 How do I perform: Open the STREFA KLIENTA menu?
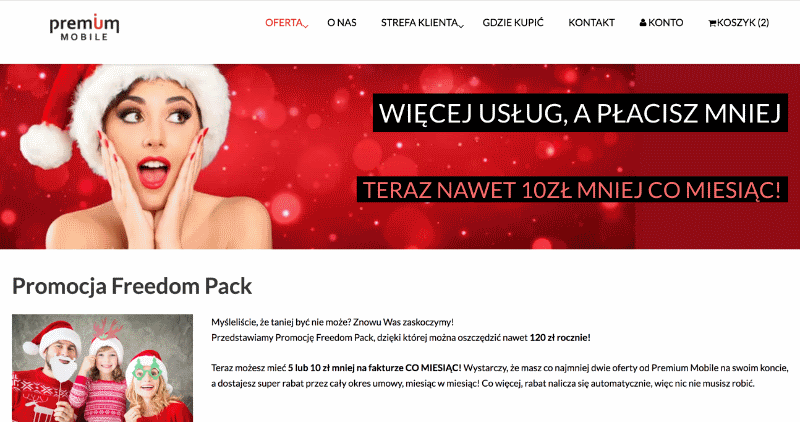coord(419,22)
